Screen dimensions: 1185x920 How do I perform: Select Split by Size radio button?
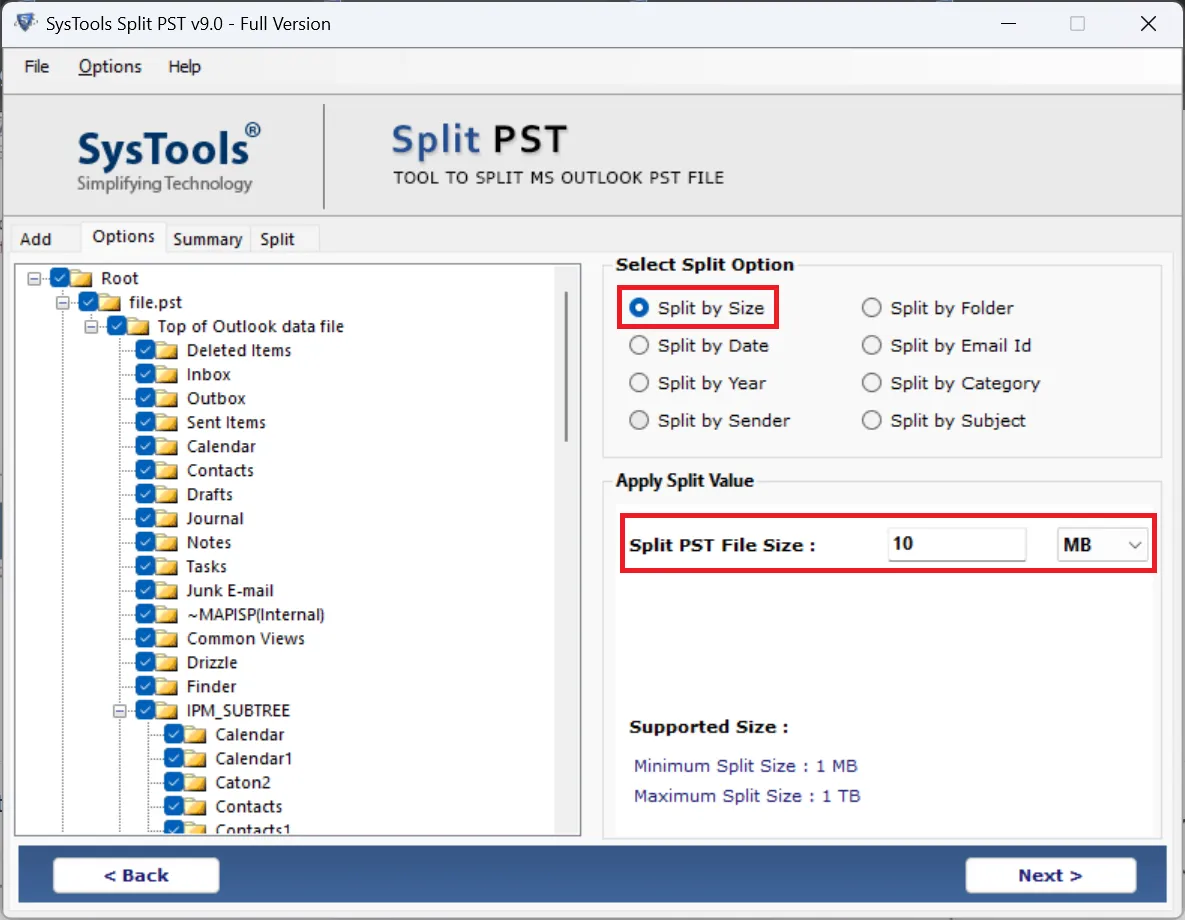[x=639, y=308]
